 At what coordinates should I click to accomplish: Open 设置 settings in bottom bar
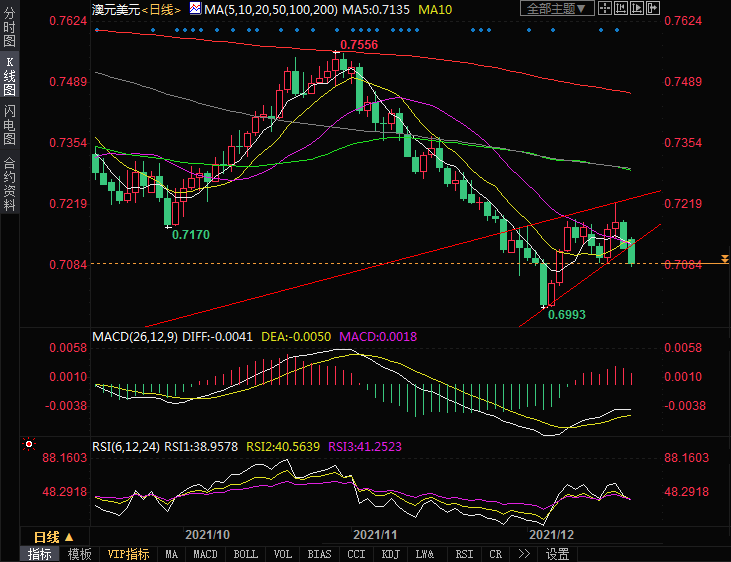(558, 554)
